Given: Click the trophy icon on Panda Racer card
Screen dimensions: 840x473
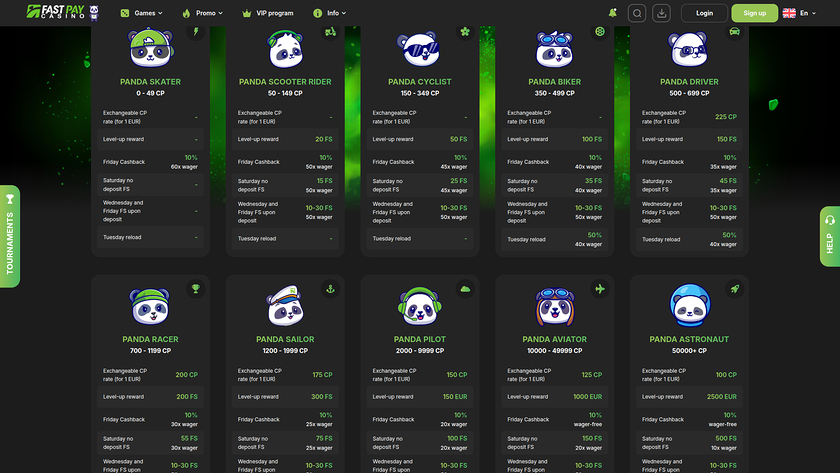Looking at the screenshot, I should point(196,289).
